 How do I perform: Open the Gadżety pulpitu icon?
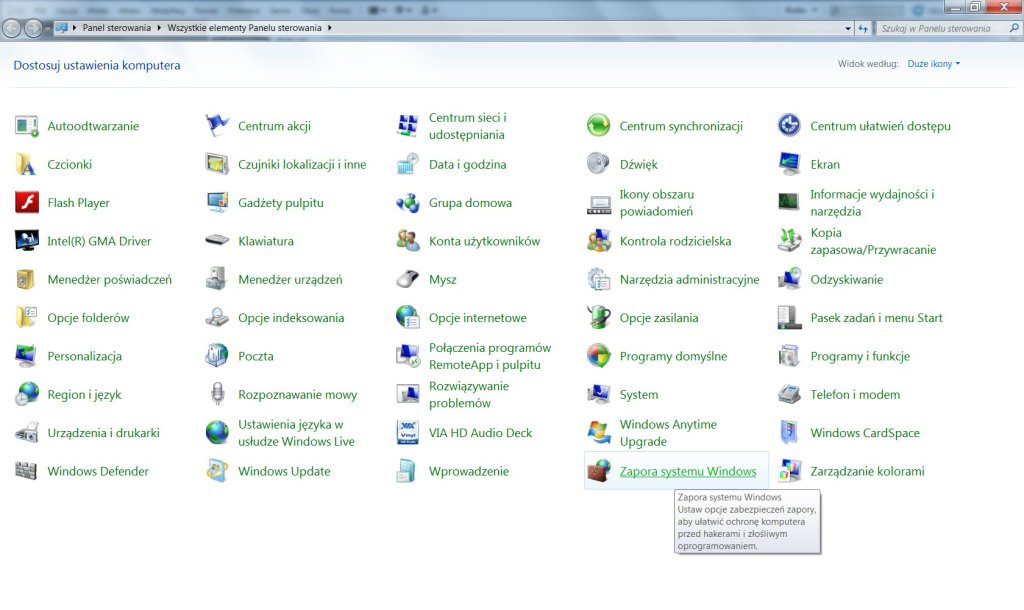pos(217,202)
